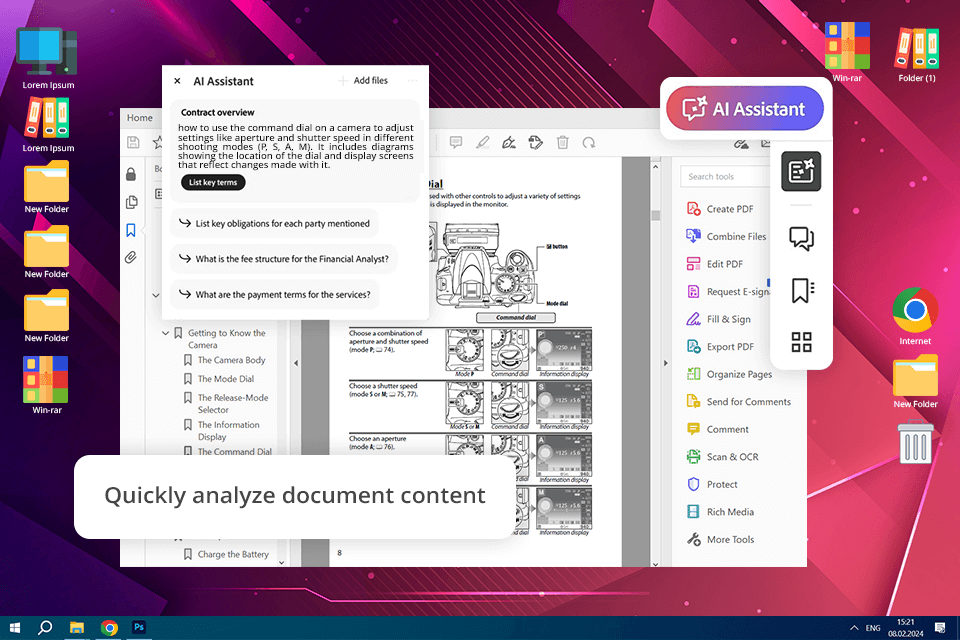
Task: Click the rotate icon in toolbar
Action: point(589,143)
